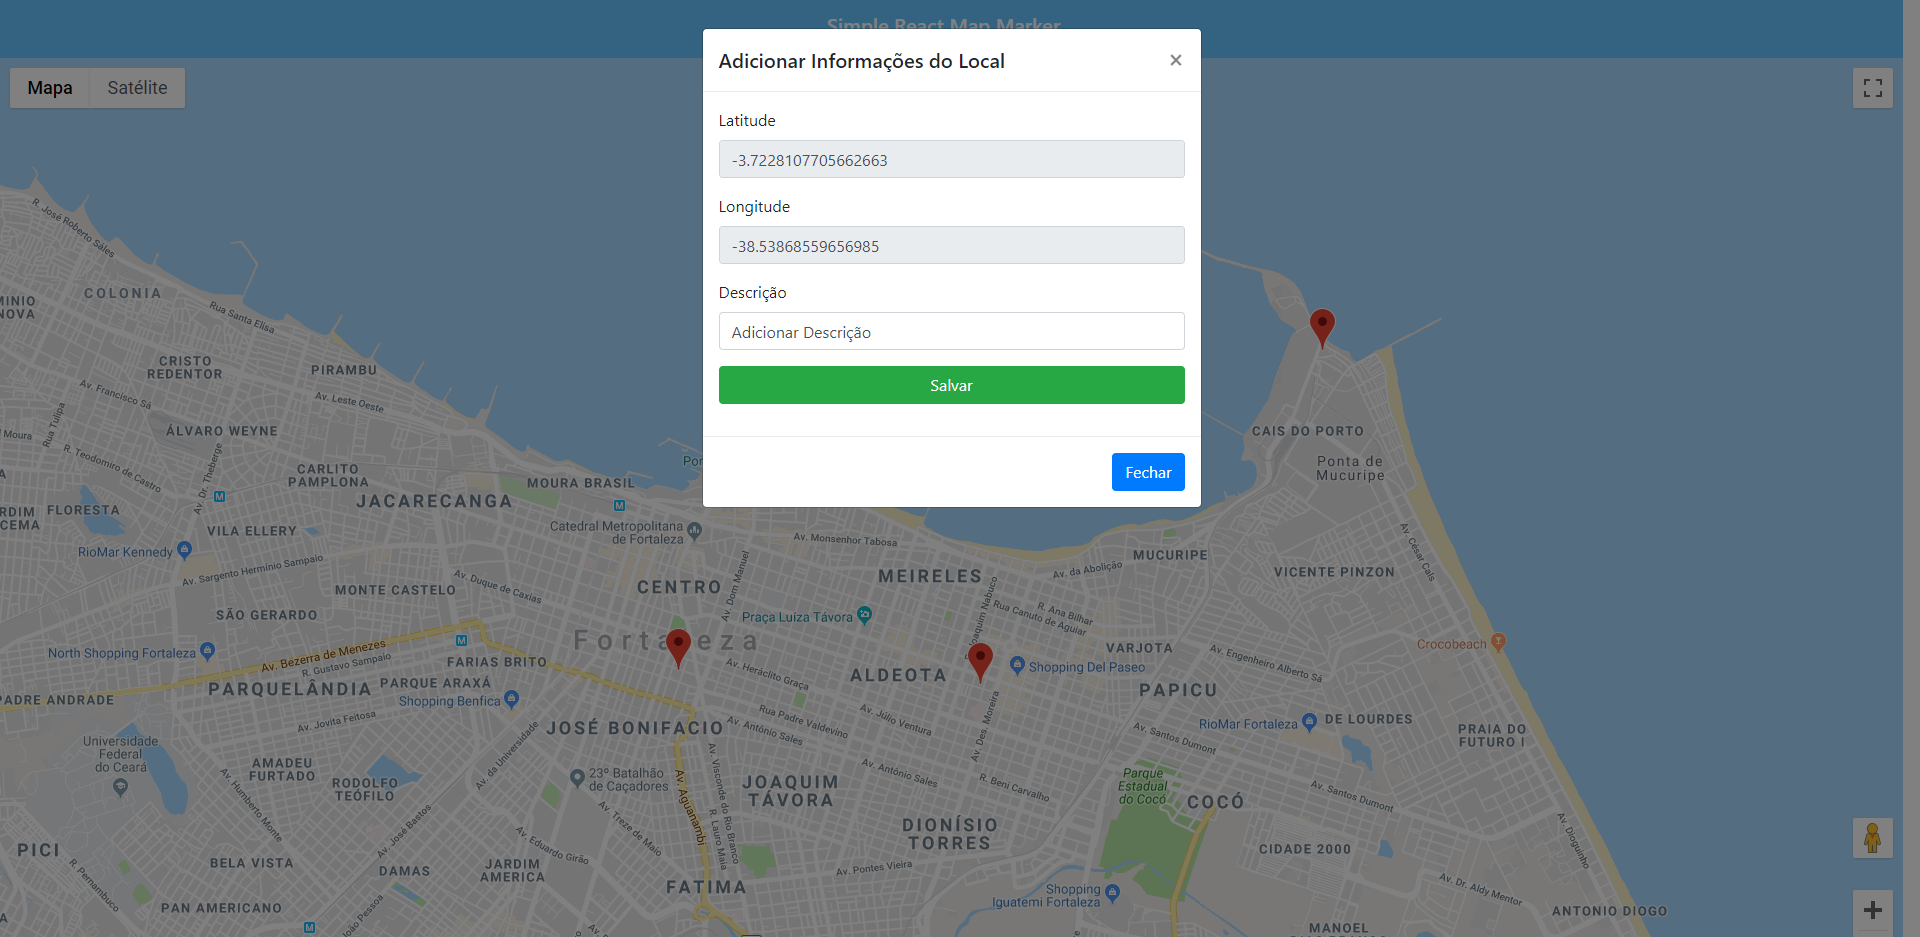1920x937 pixels.
Task: Click the CAIS DO PORTO label
Action: (1307, 431)
